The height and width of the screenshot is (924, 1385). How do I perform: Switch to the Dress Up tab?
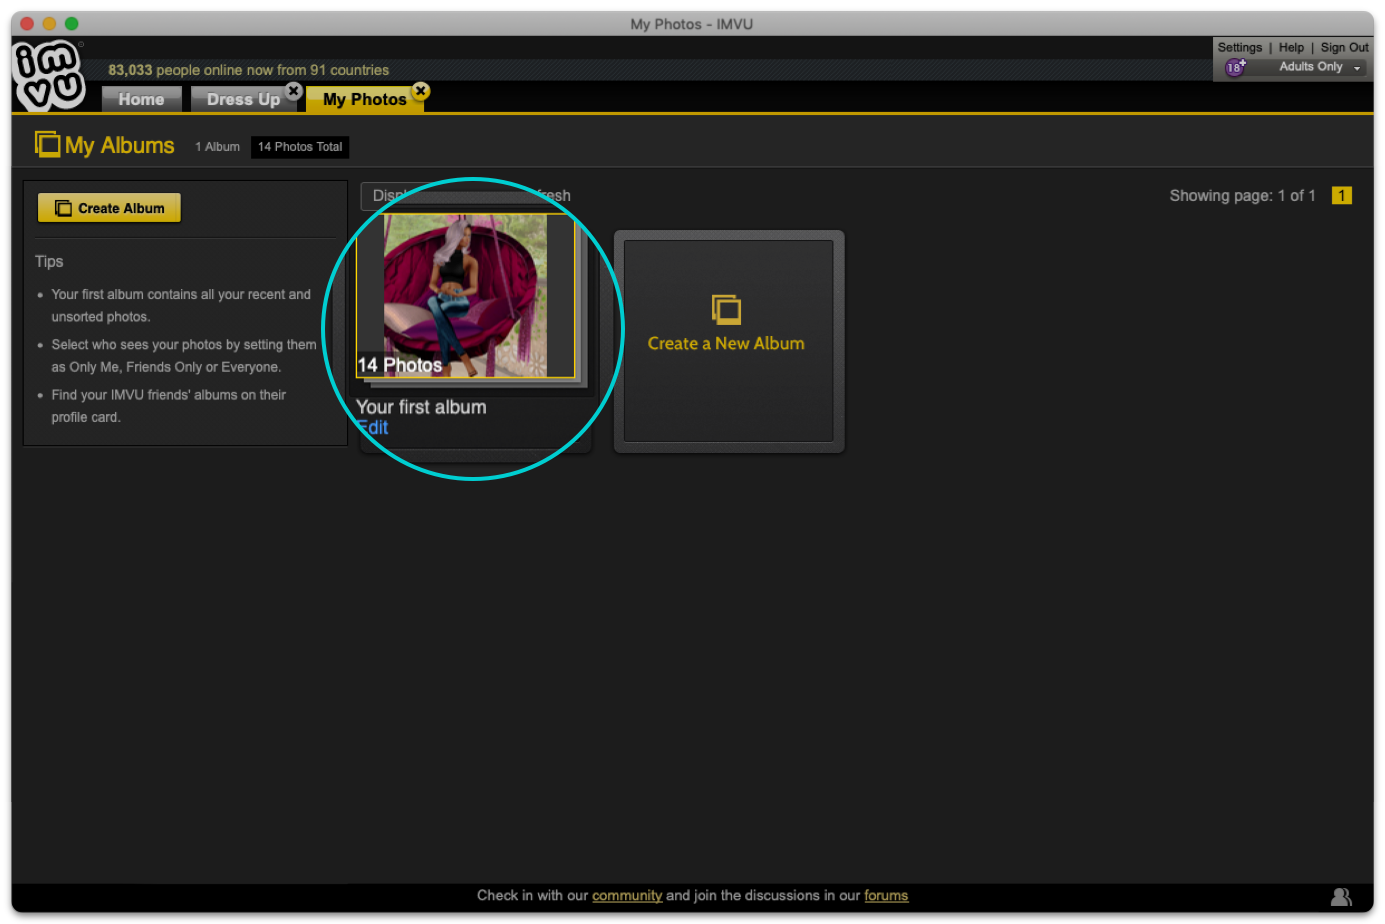point(243,99)
